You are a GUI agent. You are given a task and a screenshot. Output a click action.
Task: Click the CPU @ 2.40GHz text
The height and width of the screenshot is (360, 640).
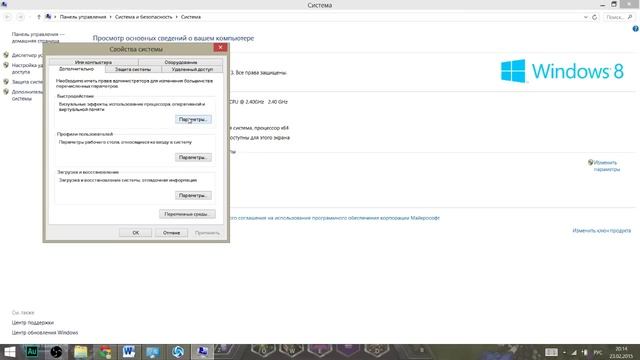[x=258, y=102]
